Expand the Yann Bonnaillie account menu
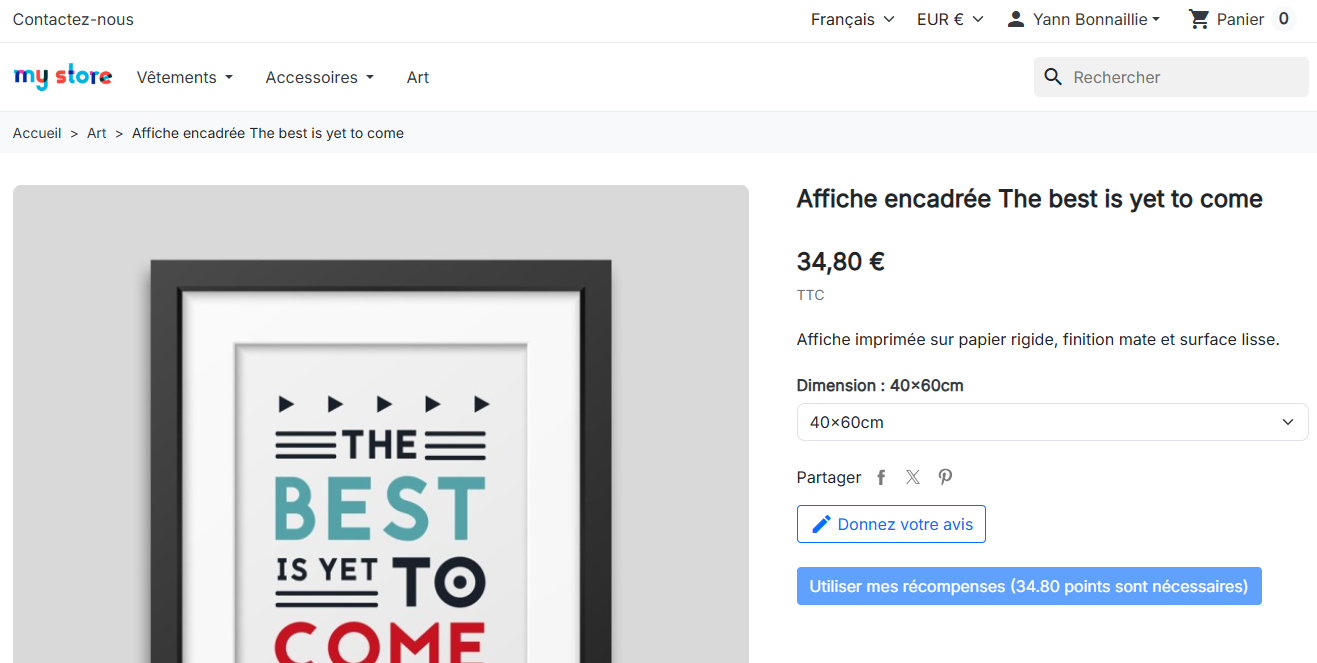 pyautogui.click(x=1096, y=19)
